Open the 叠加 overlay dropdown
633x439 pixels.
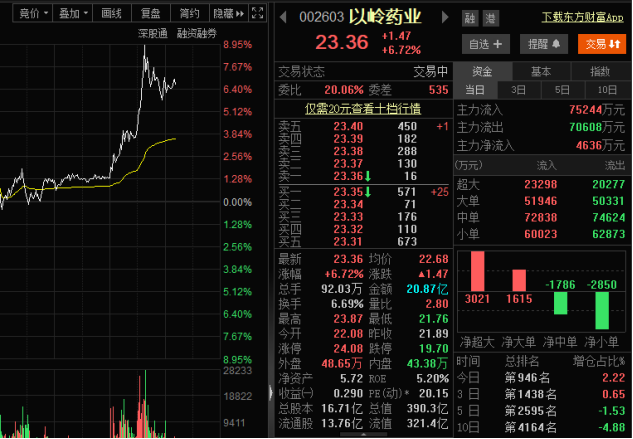point(73,13)
